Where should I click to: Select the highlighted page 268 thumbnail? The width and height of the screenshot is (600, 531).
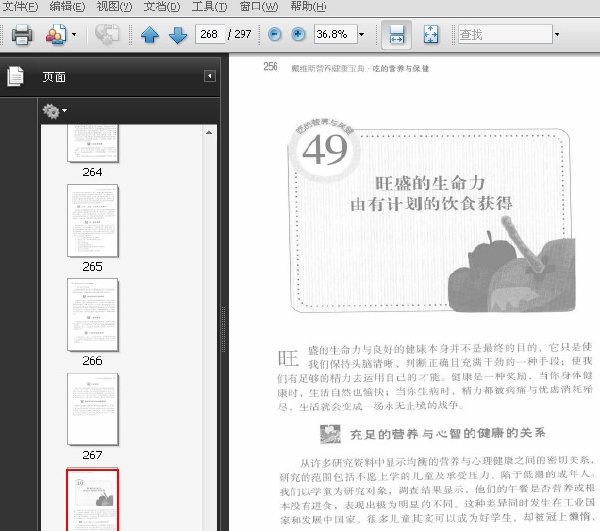[93, 499]
